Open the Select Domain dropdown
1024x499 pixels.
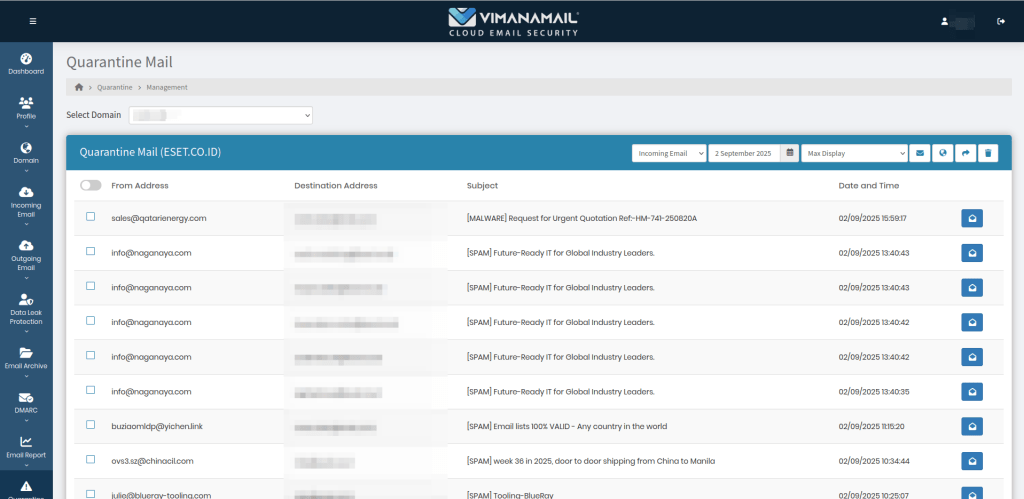coord(221,115)
